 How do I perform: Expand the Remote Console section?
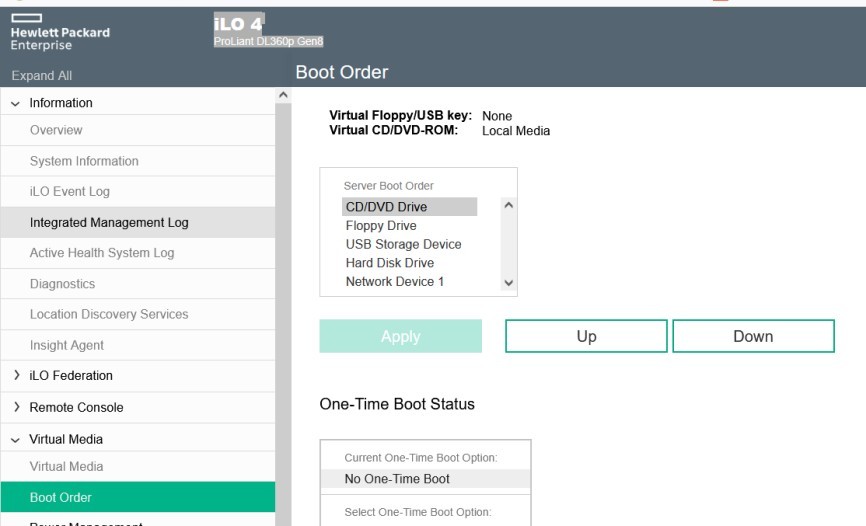tap(16, 408)
